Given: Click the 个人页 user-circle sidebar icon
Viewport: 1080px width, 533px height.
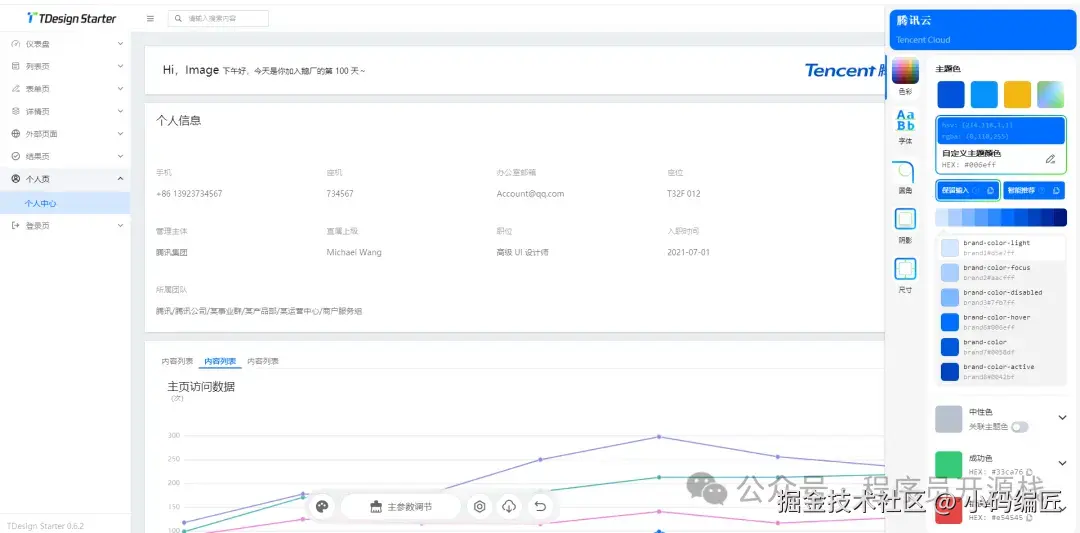Looking at the screenshot, I should (x=16, y=179).
